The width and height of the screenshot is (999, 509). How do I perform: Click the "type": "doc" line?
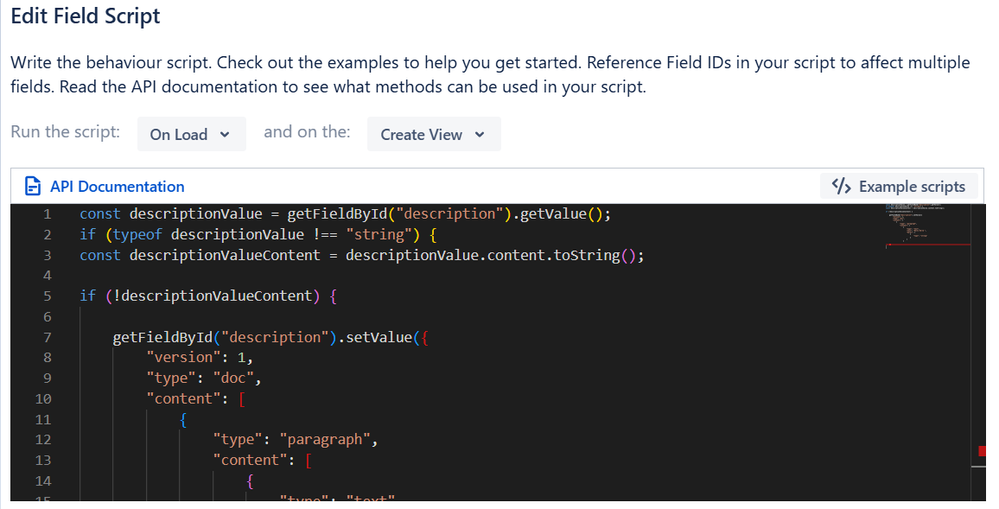tap(204, 378)
